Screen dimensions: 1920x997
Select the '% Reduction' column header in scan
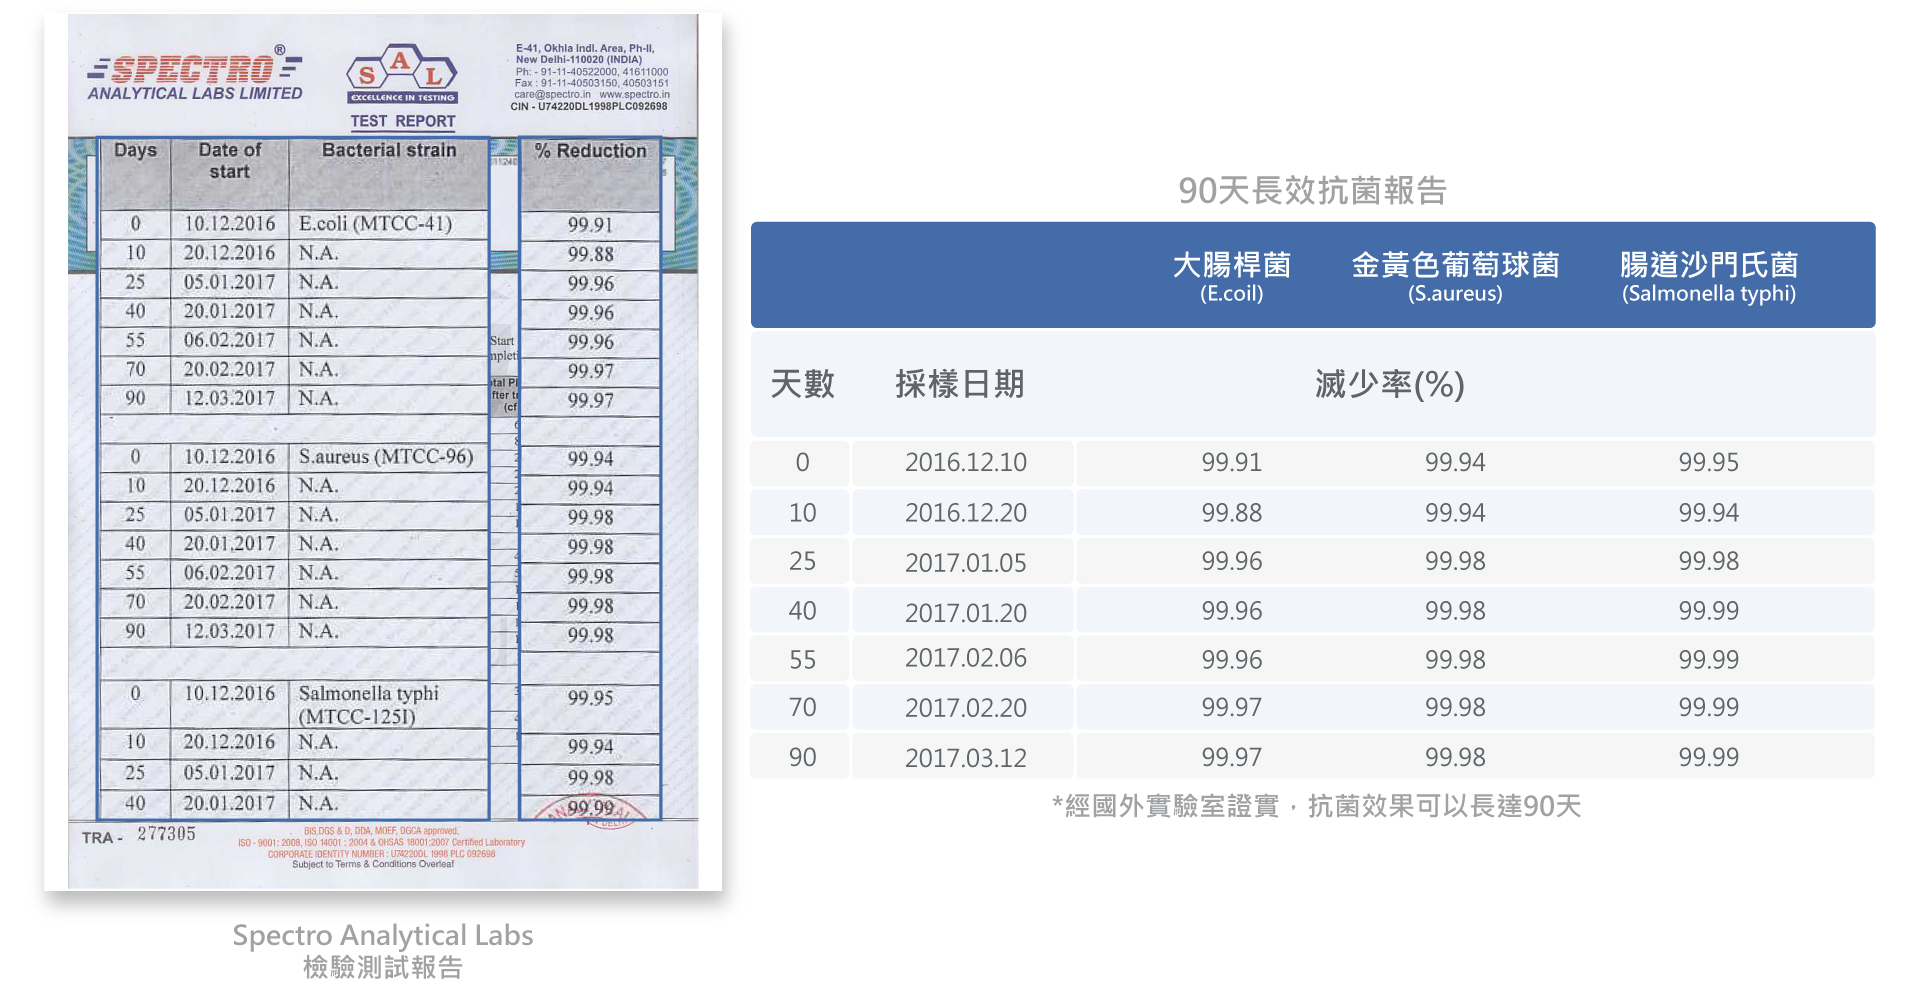[x=590, y=151]
